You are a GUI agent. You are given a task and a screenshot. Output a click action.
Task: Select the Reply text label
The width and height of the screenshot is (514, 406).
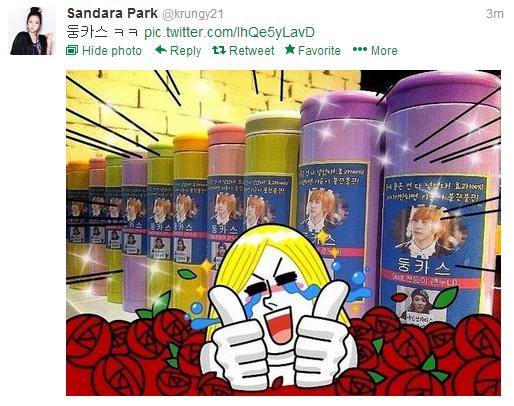185,51
